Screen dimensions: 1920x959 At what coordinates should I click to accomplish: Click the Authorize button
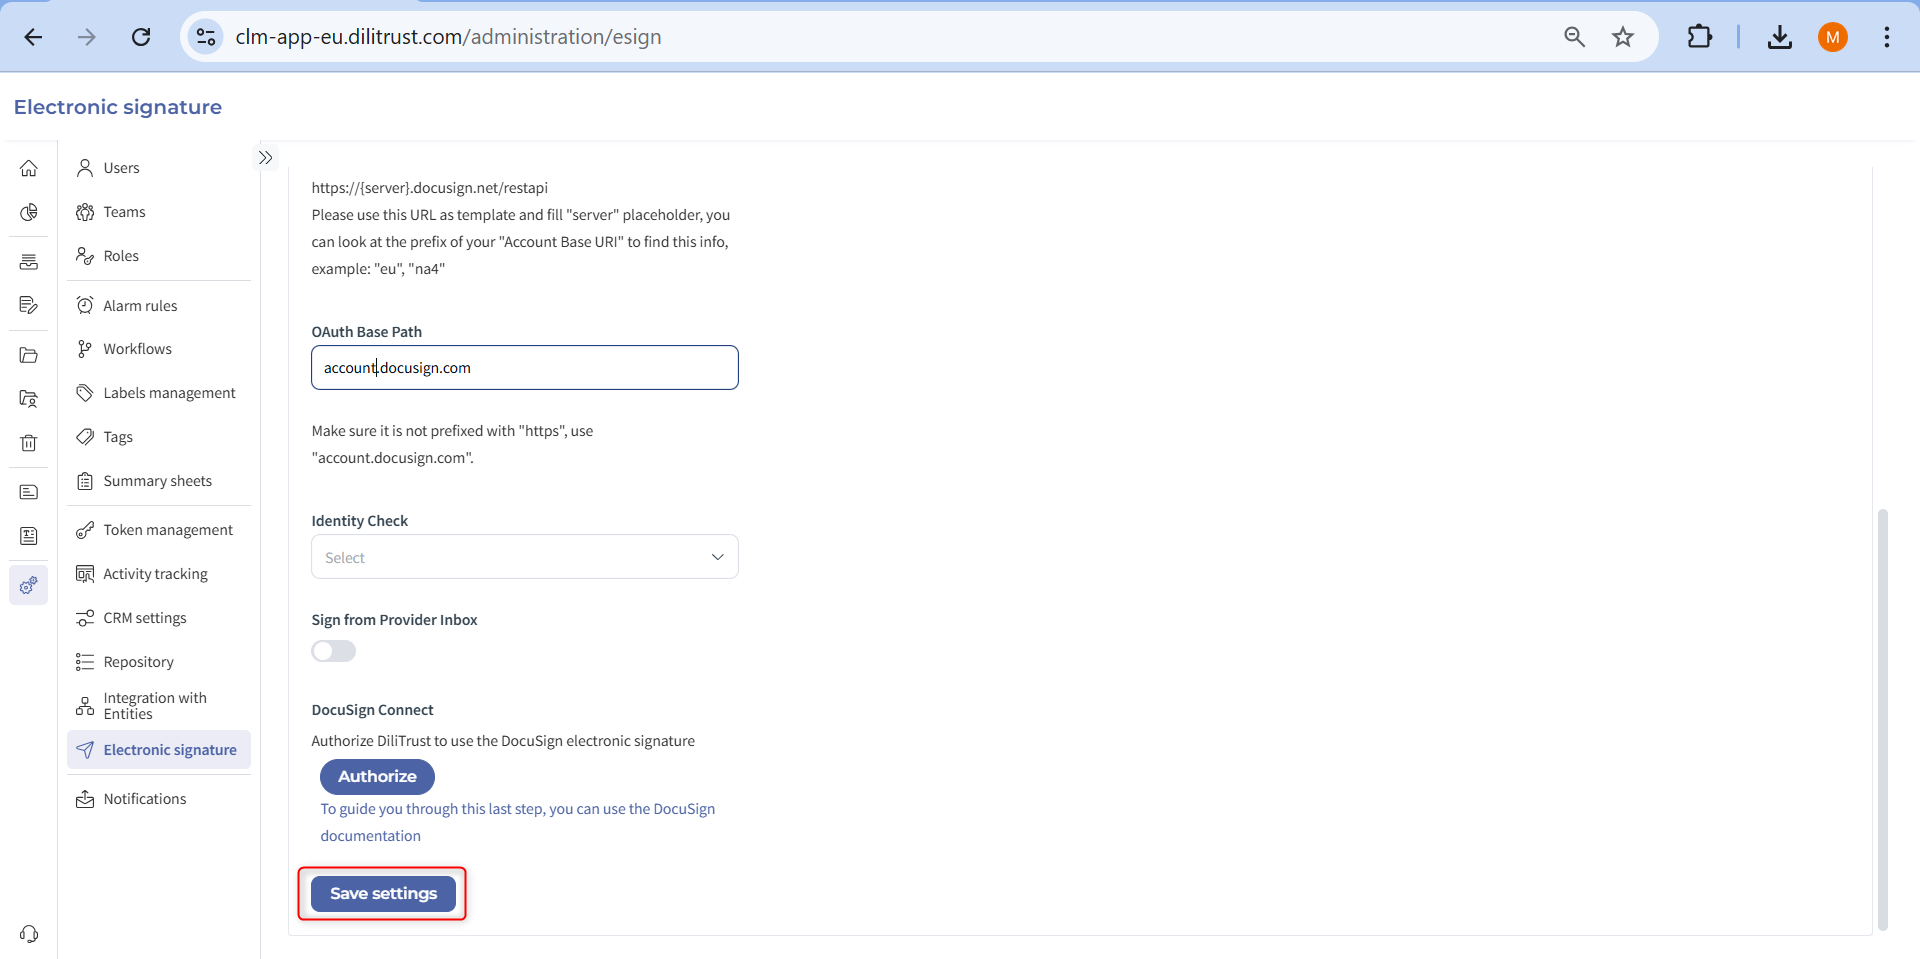pos(377,777)
